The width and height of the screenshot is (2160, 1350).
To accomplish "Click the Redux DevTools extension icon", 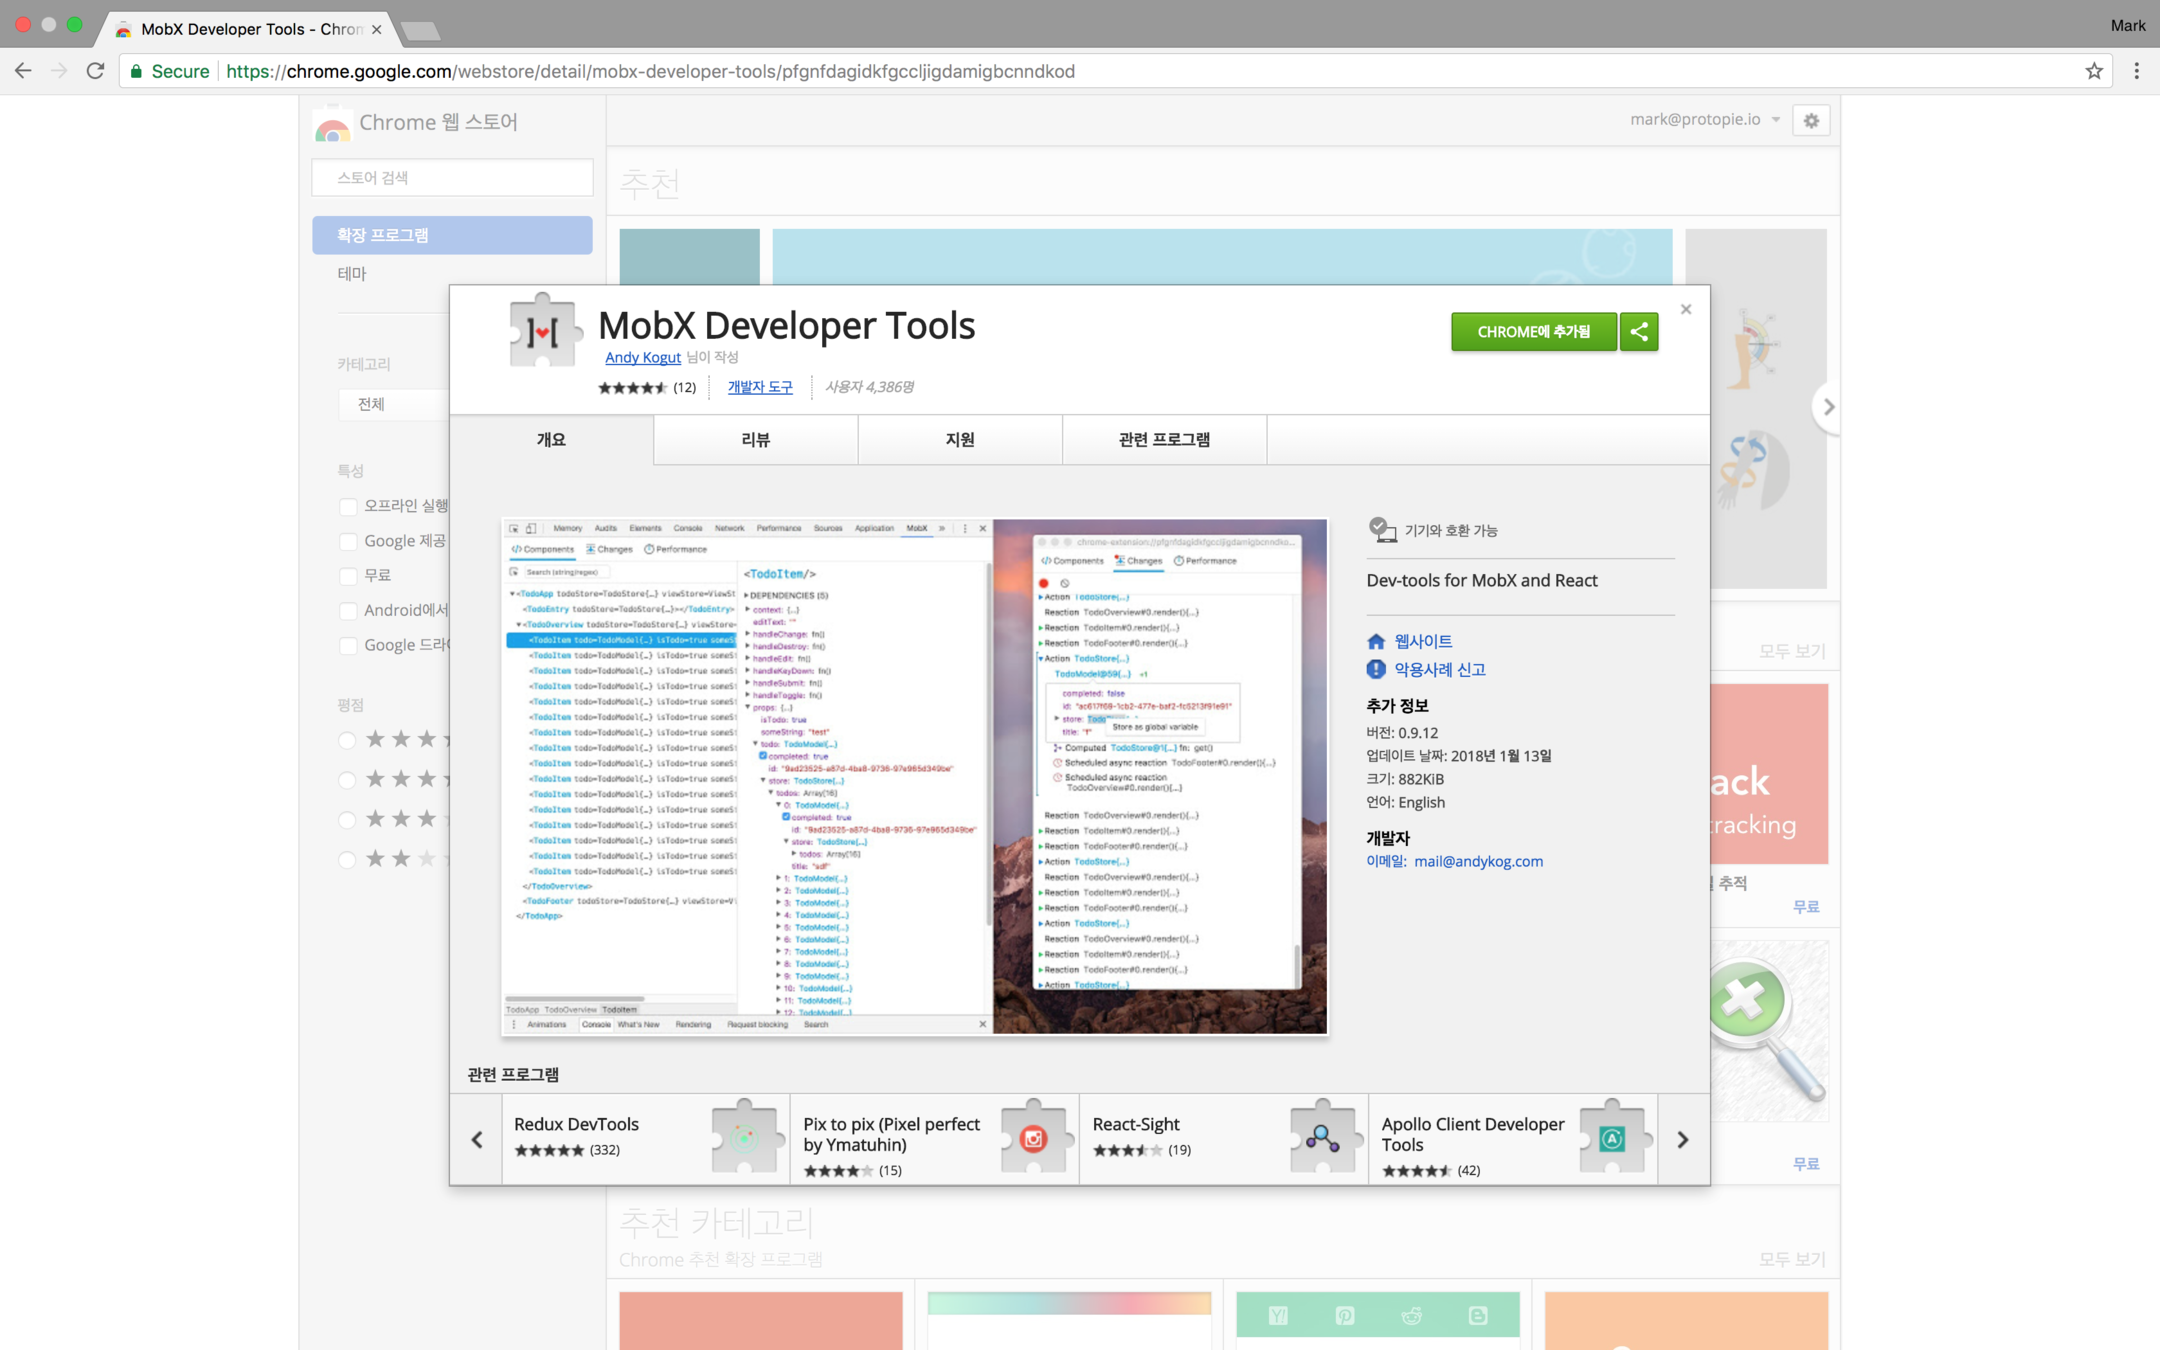I will point(744,1138).
